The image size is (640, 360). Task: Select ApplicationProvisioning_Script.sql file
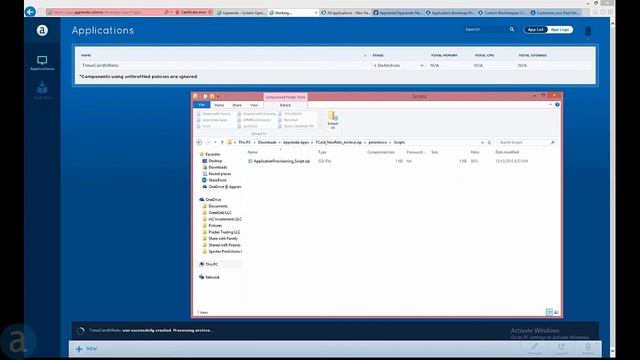tap(282, 161)
